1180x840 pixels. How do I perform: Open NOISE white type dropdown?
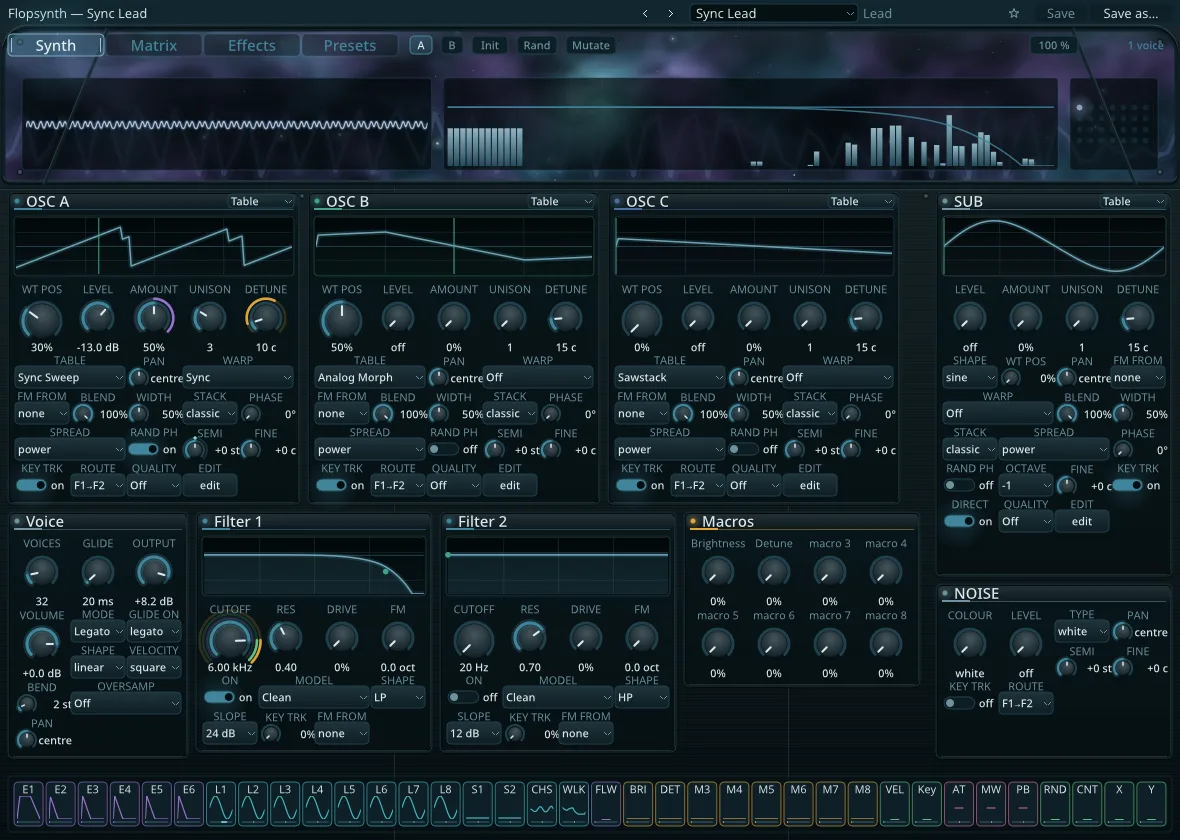click(1081, 632)
